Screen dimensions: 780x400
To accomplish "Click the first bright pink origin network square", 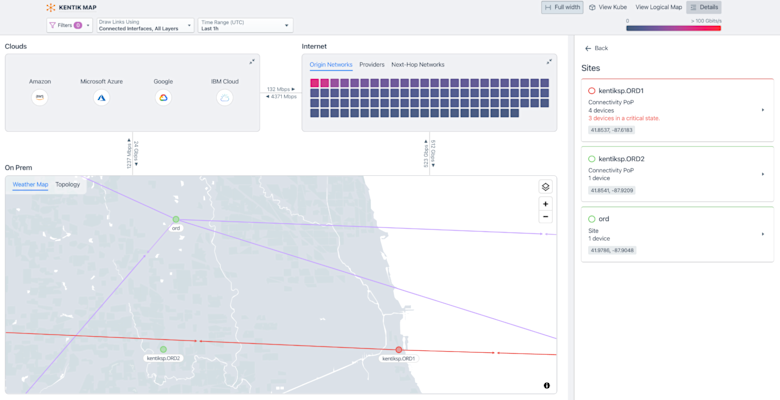I will click(314, 83).
